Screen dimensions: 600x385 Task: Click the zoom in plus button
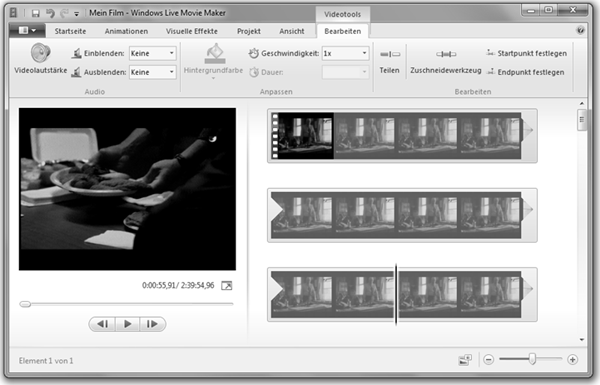[572, 360]
